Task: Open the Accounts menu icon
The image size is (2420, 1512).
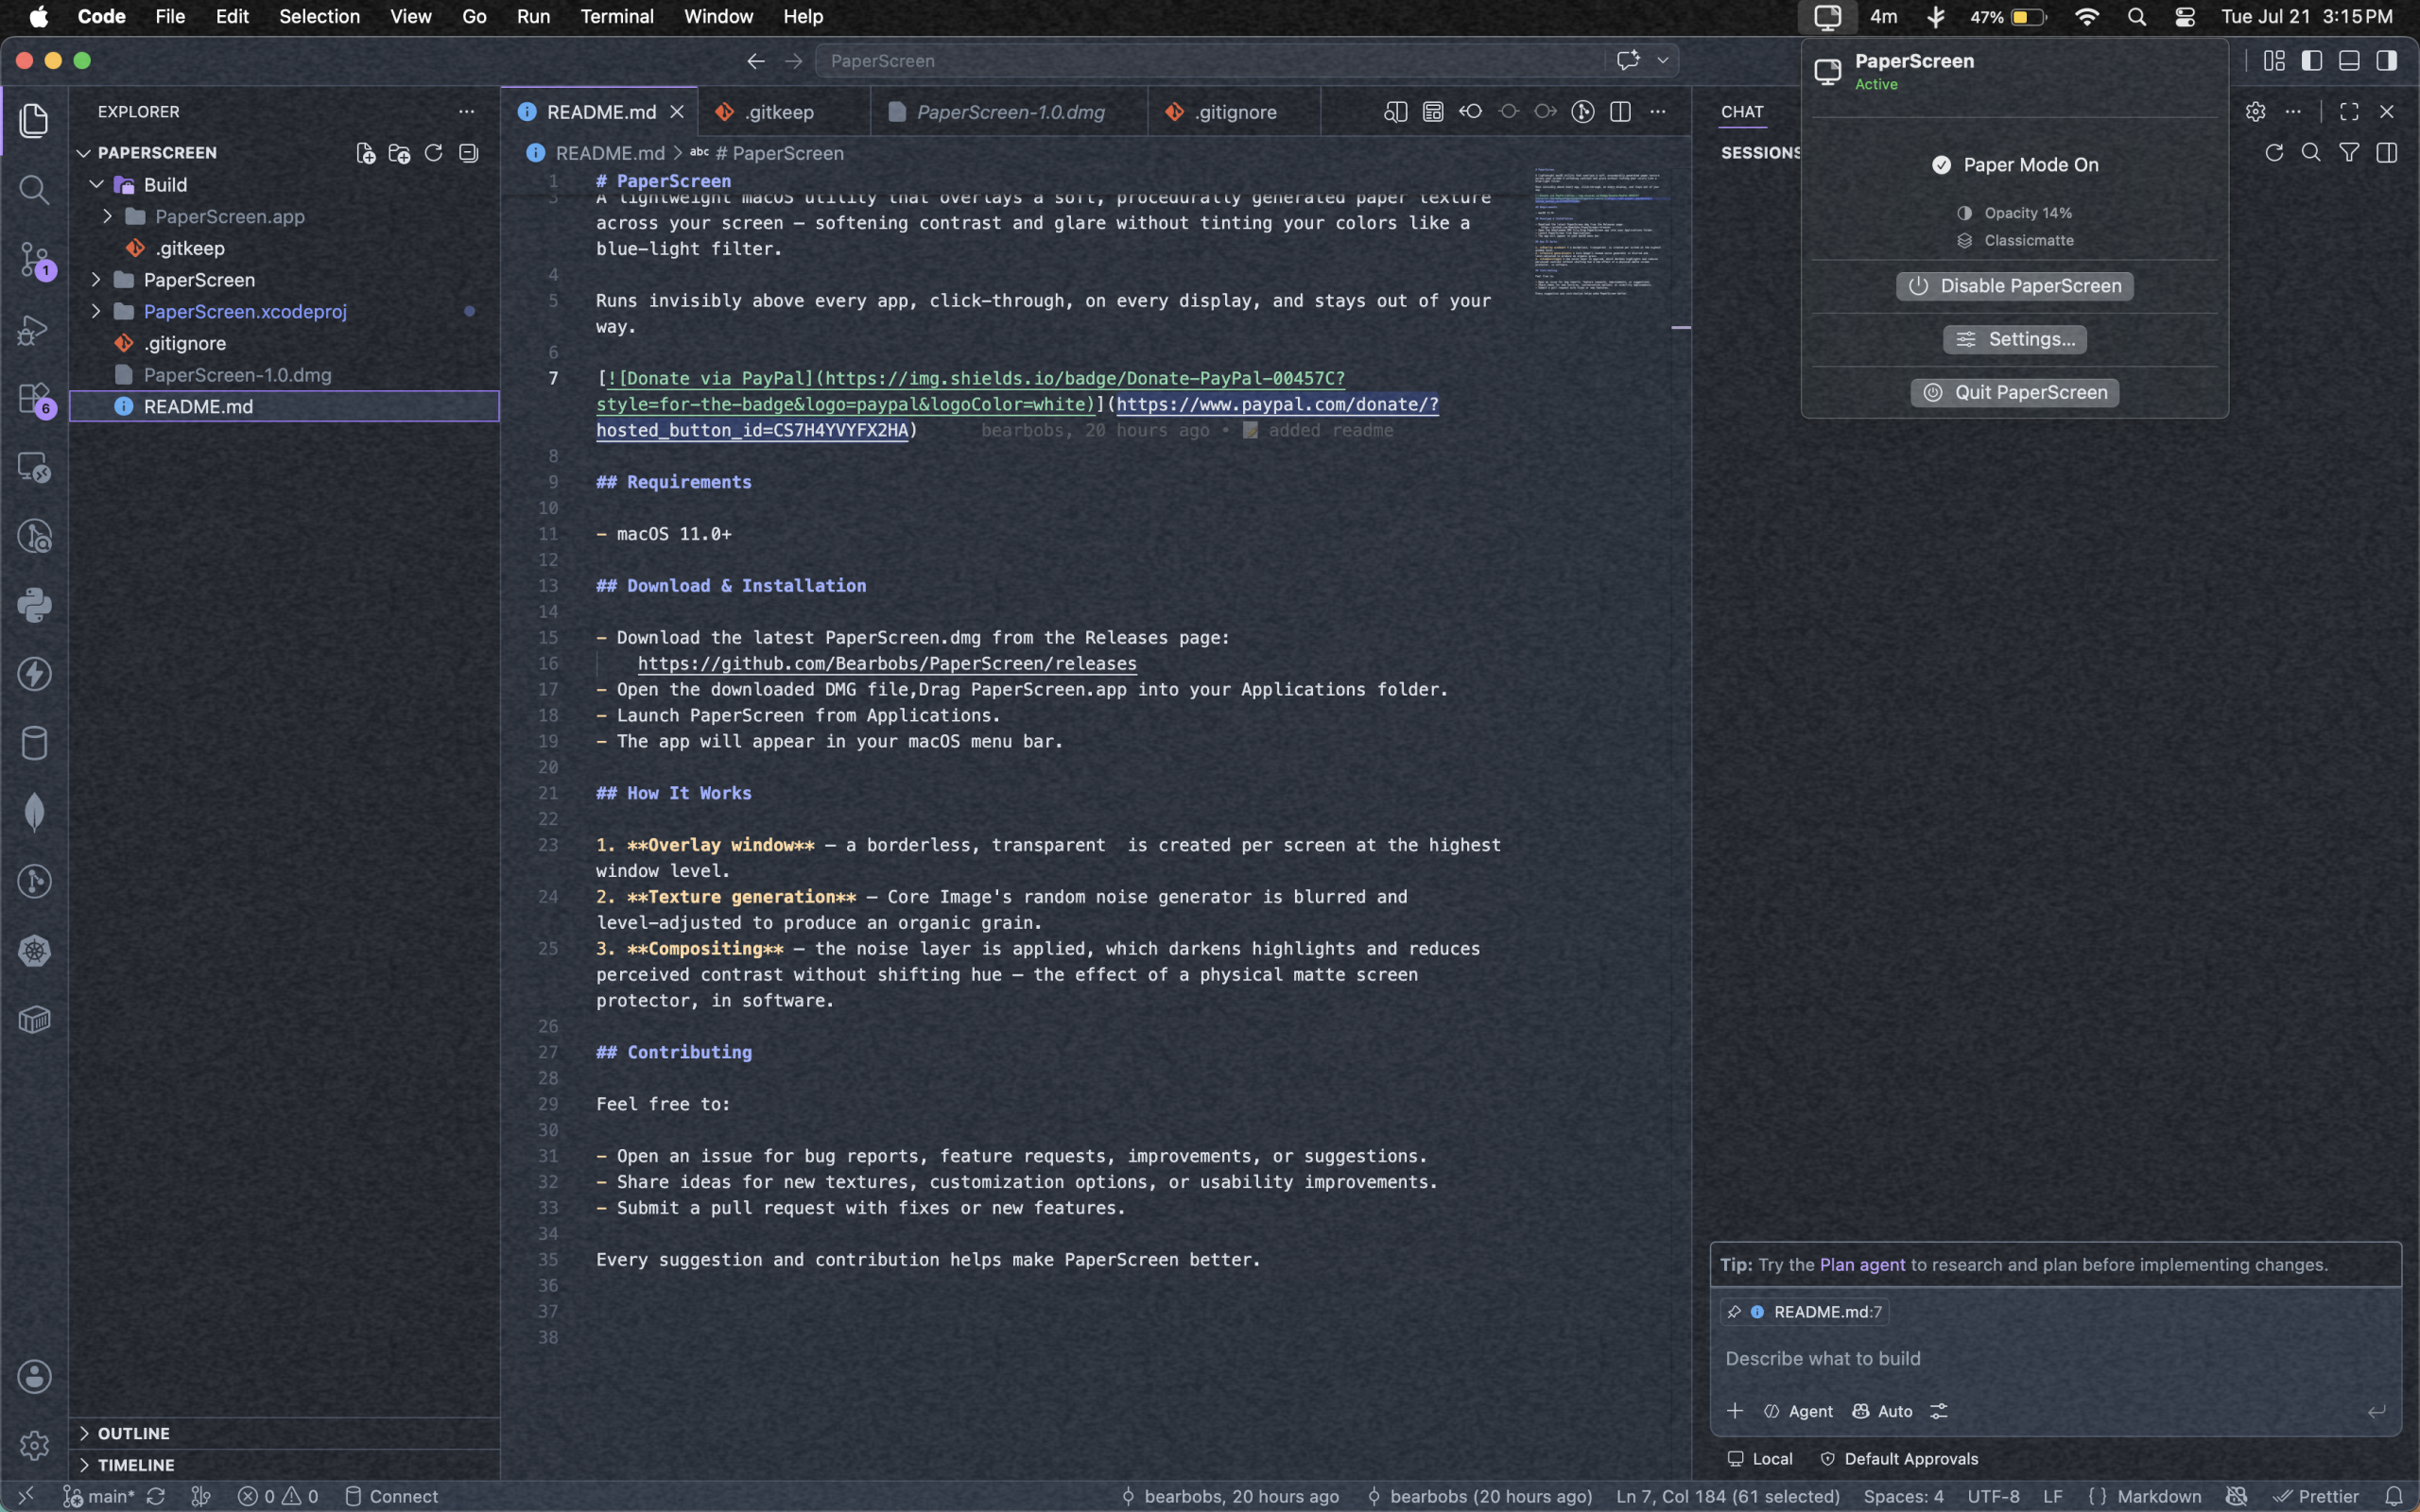Action: click(34, 1376)
